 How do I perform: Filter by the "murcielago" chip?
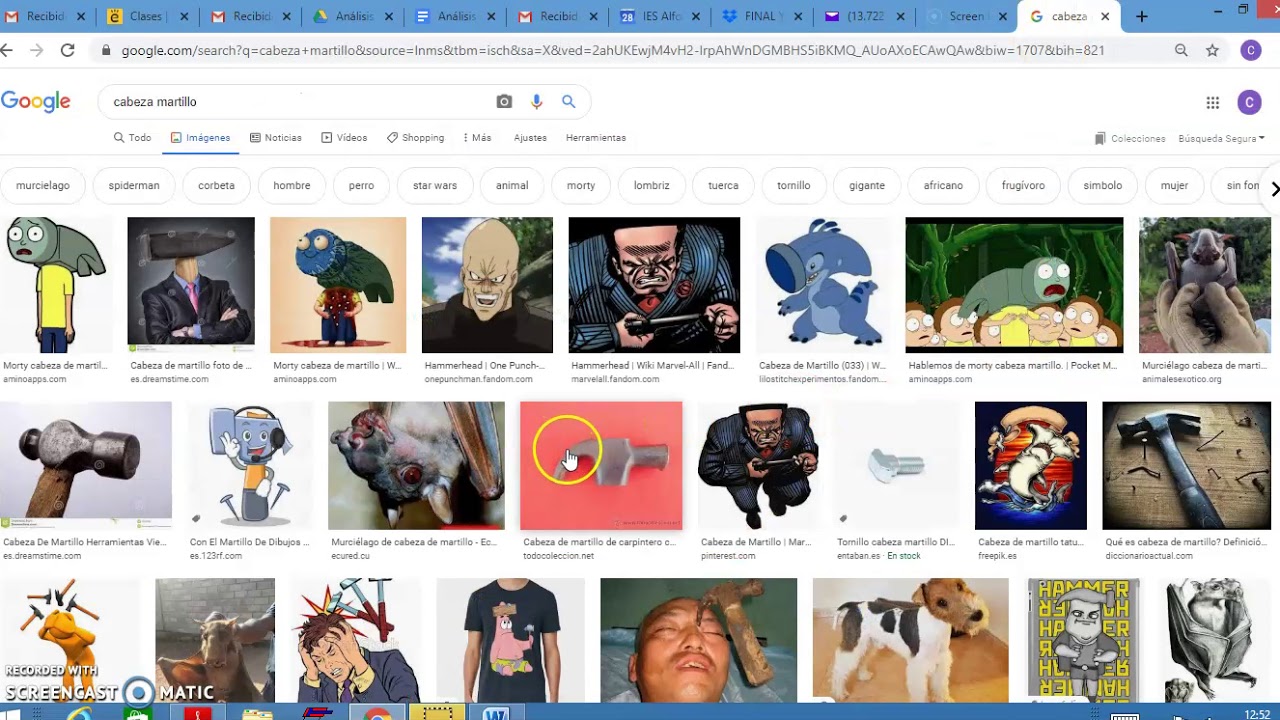[x=43, y=185]
